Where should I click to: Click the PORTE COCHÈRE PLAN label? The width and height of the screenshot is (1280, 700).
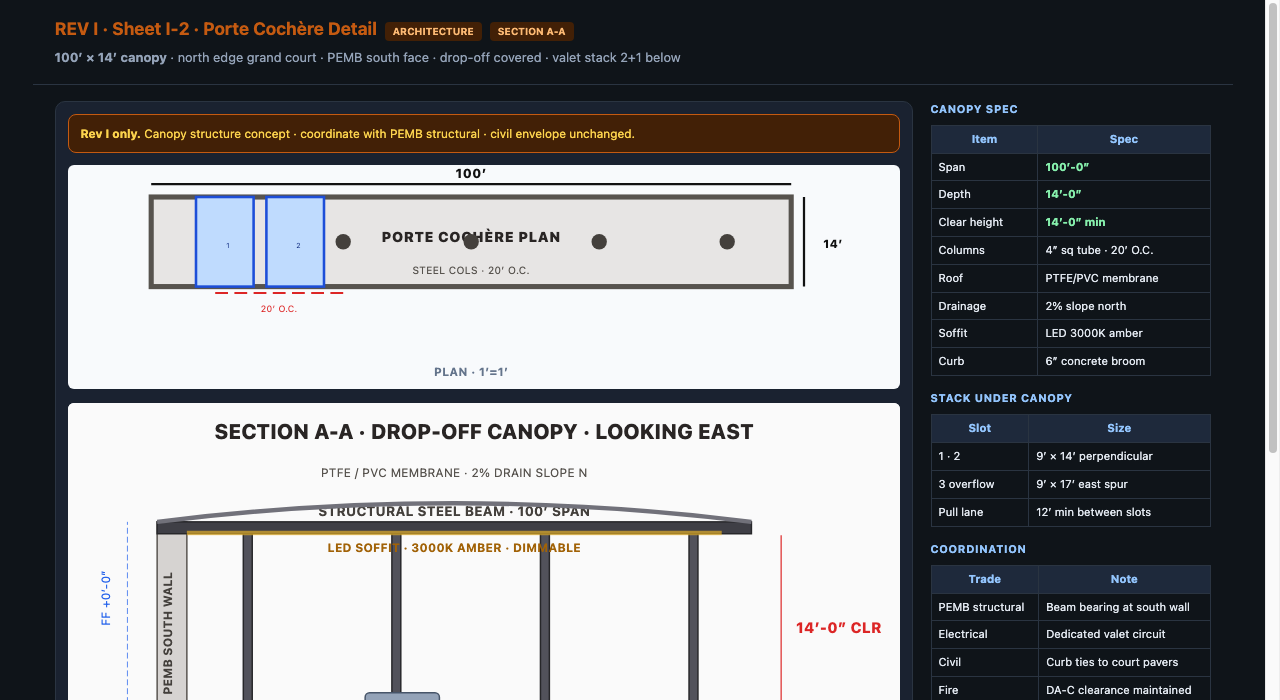[471, 238]
